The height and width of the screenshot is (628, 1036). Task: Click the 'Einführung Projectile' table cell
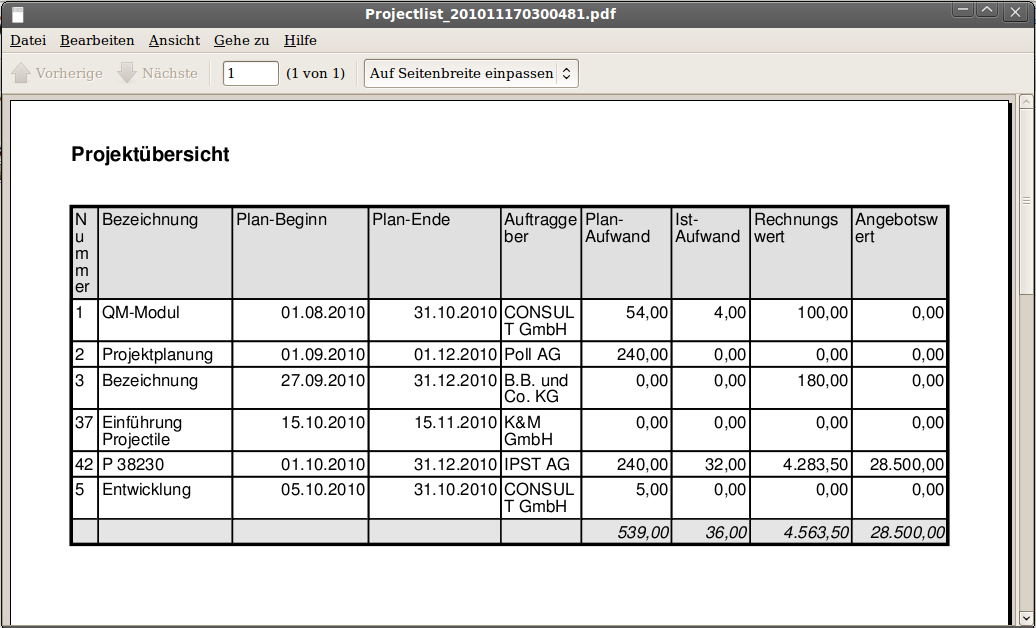[142, 431]
